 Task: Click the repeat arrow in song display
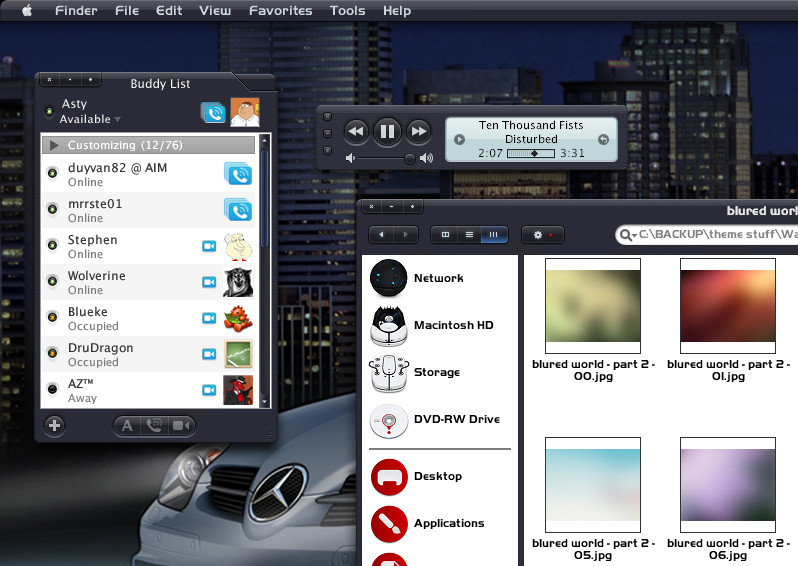pos(603,139)
